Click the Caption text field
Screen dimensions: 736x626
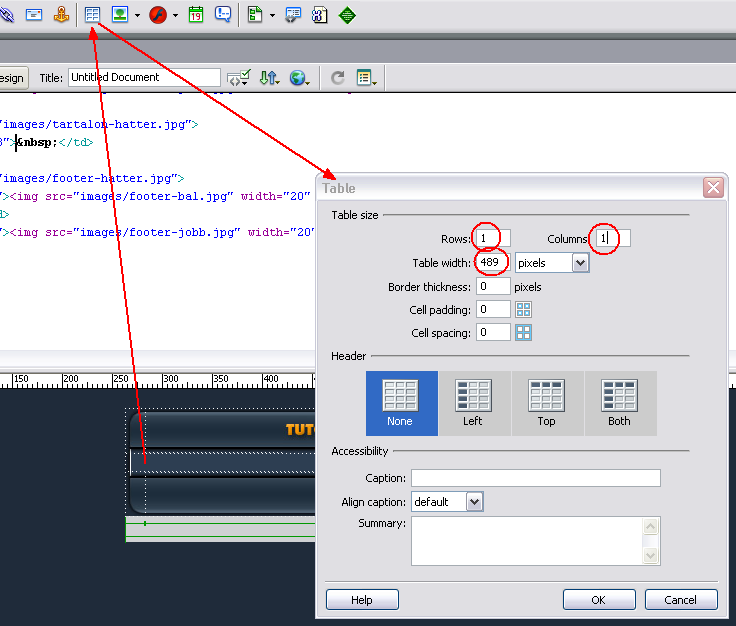(x=535, y=478)
